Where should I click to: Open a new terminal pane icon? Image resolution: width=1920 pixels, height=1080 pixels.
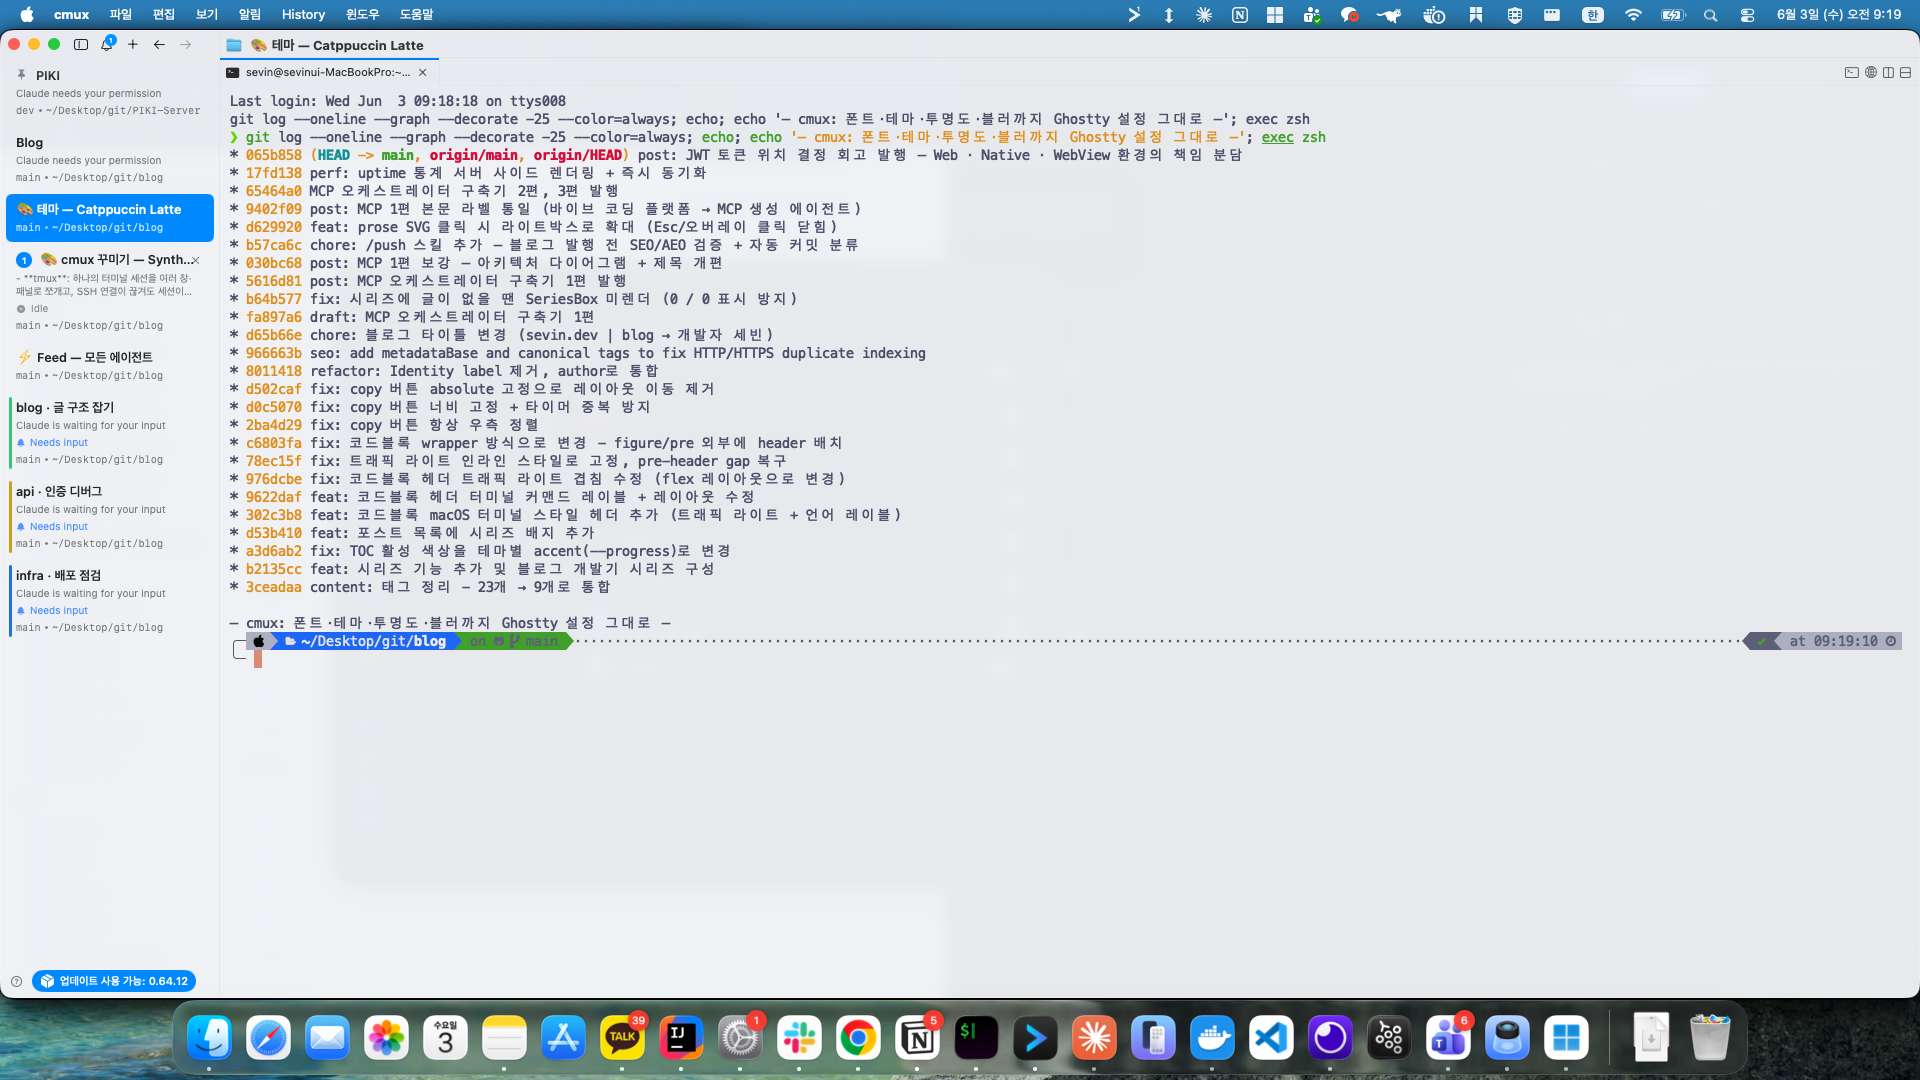click(1851, 72)
